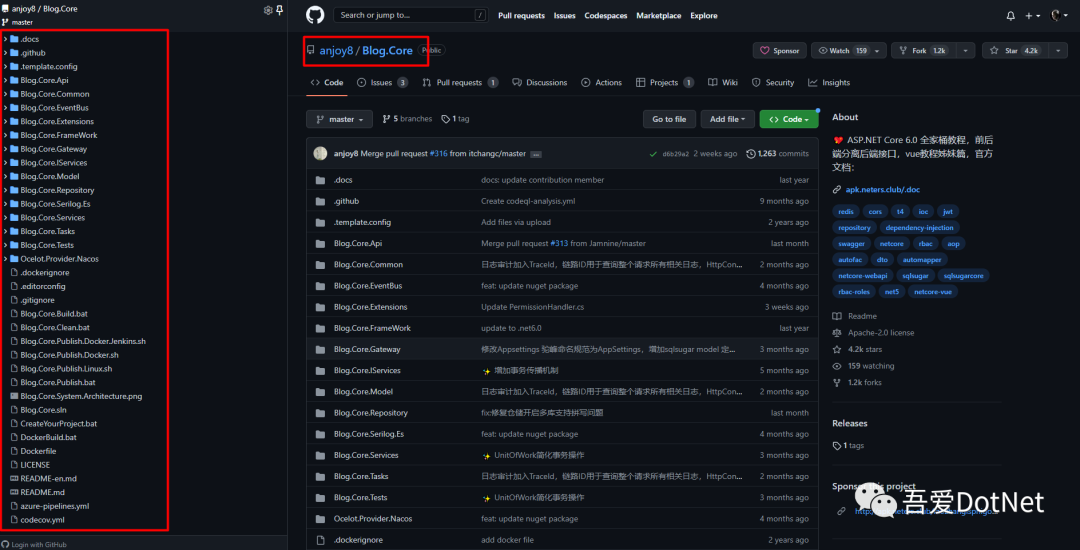Open the master branch selector
This screenshot has height=550, width=1080.
tap(340, 119)
